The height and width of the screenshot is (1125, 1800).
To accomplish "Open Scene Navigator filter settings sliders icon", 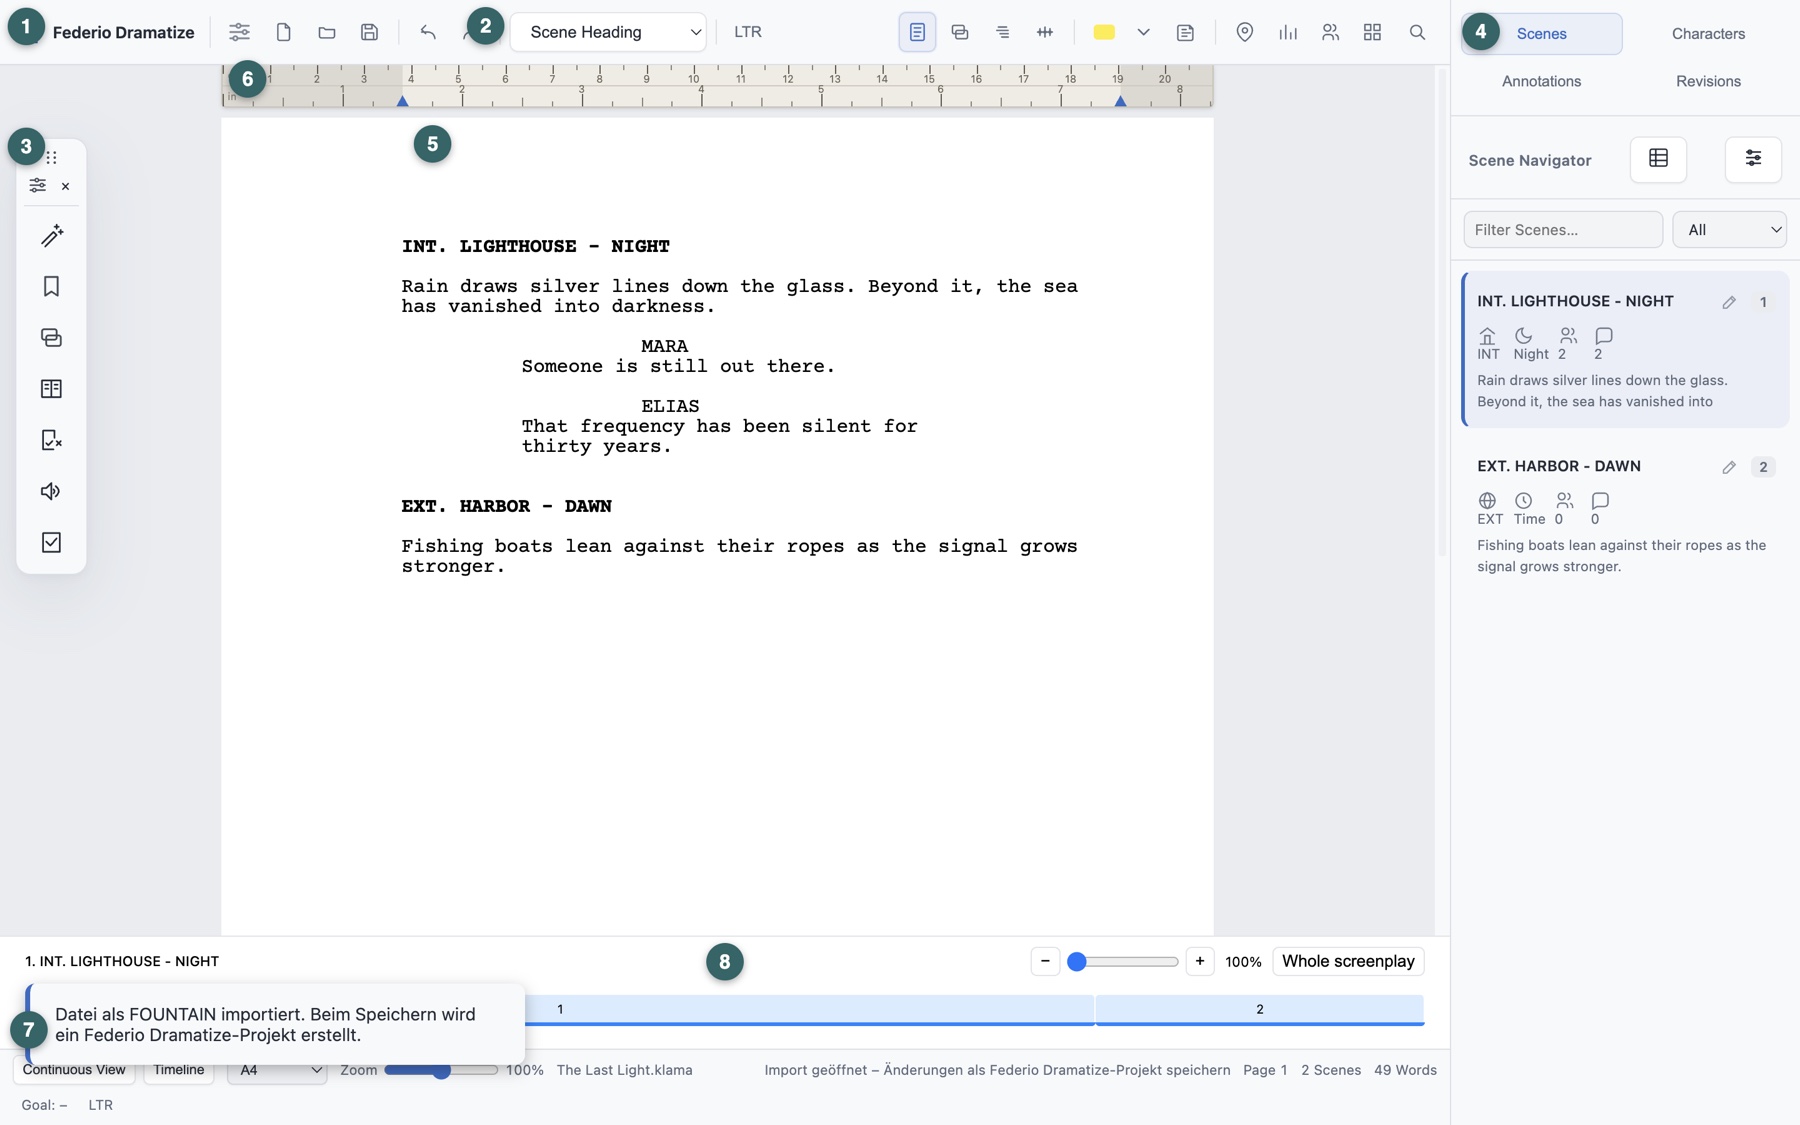I will point(1753,159).
